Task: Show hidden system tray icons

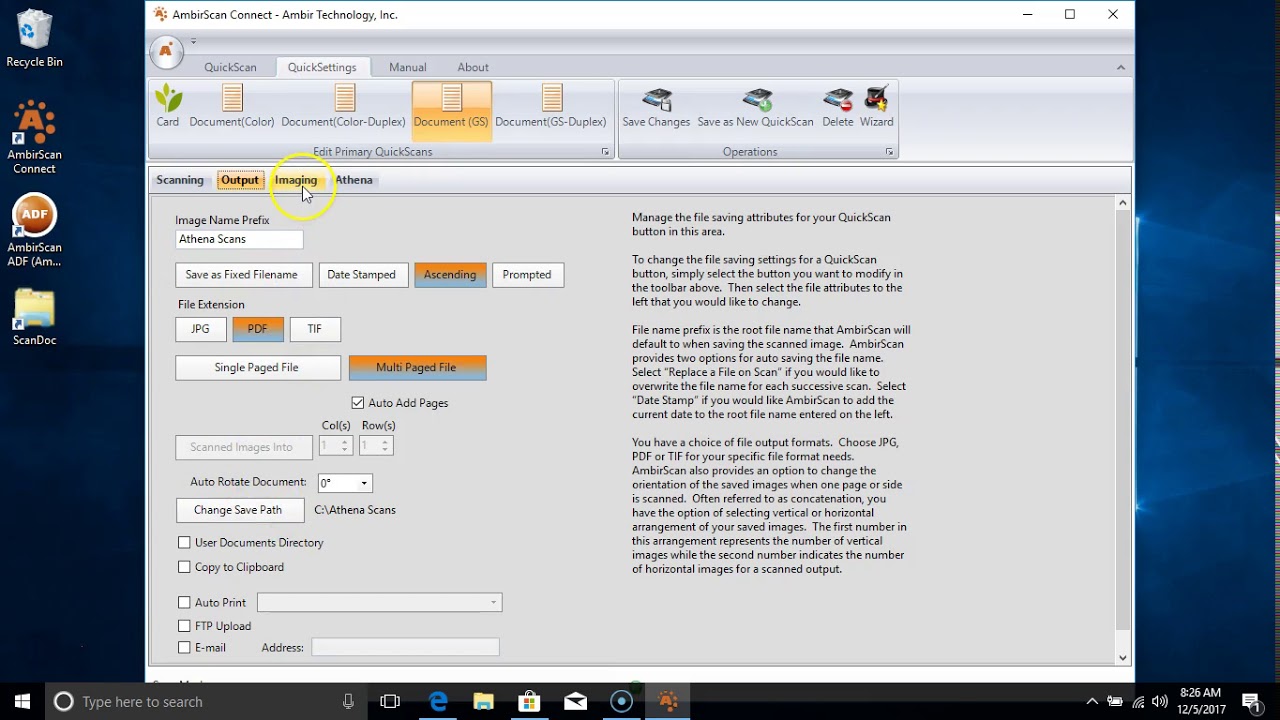Action: (x=1092, y=702)
